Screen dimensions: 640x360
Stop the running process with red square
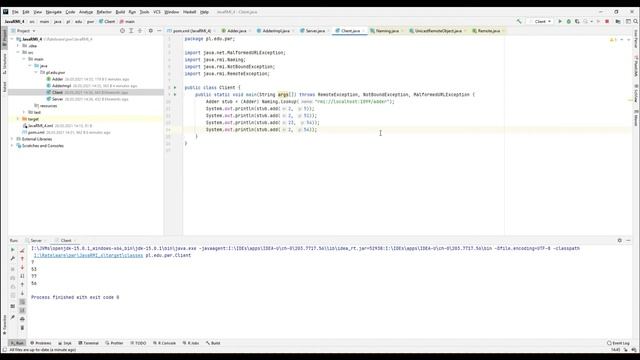(607, 21)
